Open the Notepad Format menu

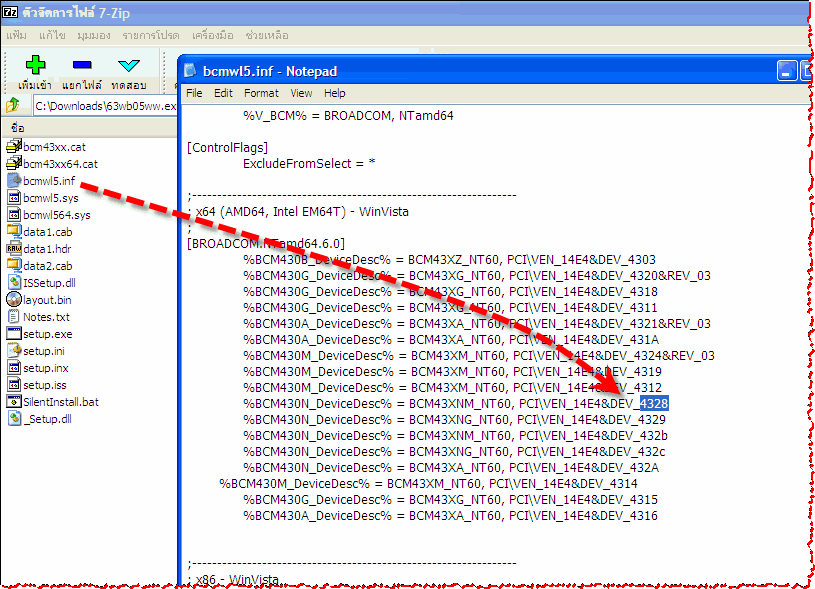click(x=261, y=93)
